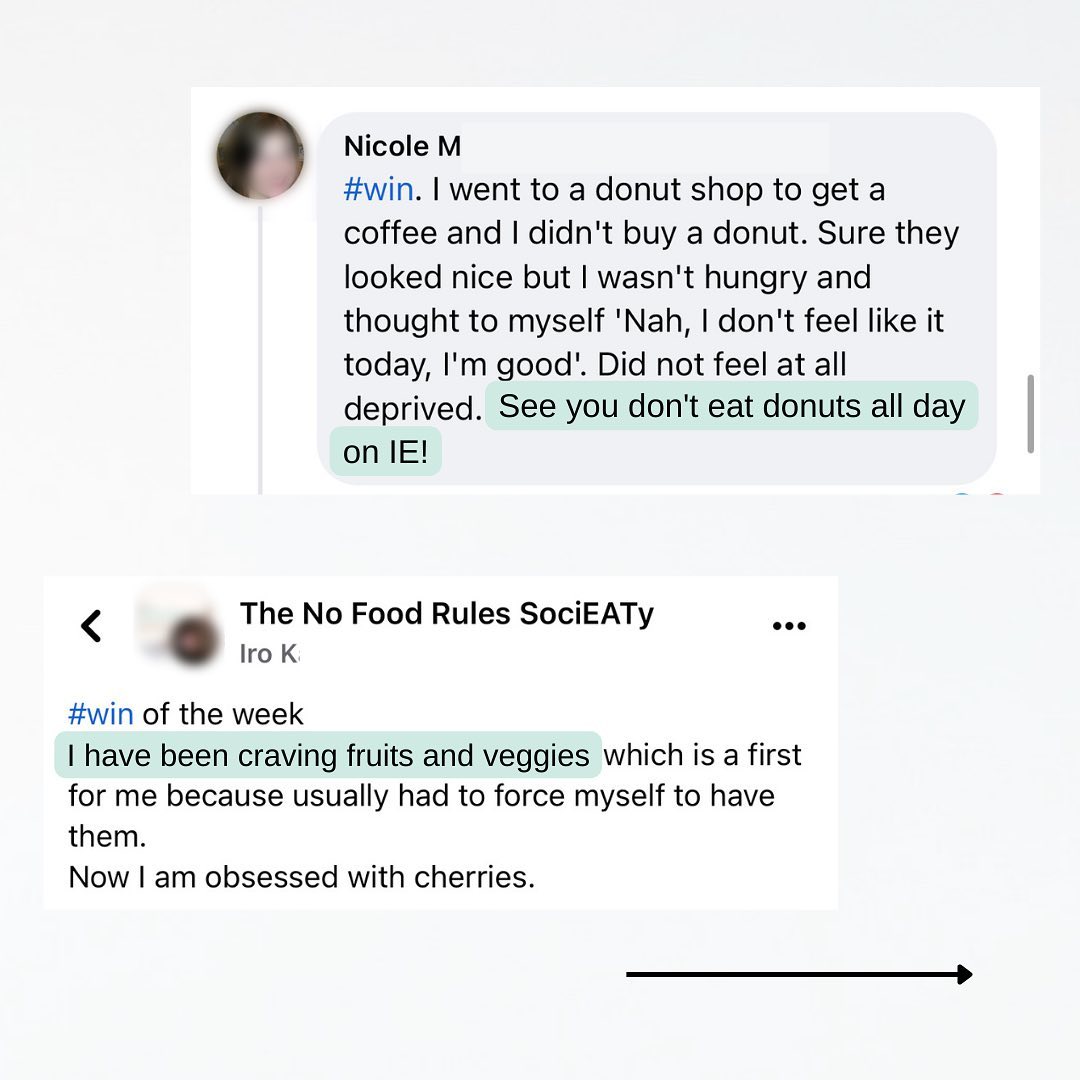
Task: Click the comment thread line below the avatar
Action: (x=260, y=350)
